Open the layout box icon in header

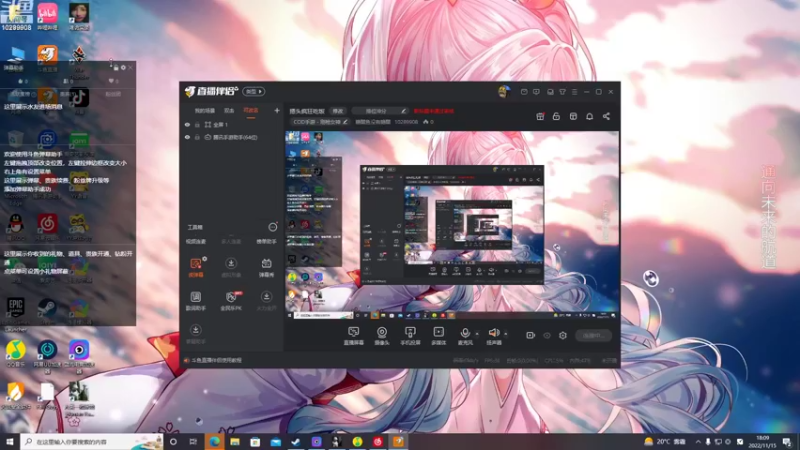573,116
